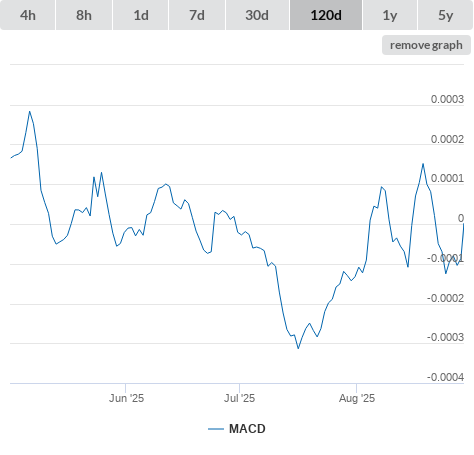Open the 7d time range view

[197, 15]
